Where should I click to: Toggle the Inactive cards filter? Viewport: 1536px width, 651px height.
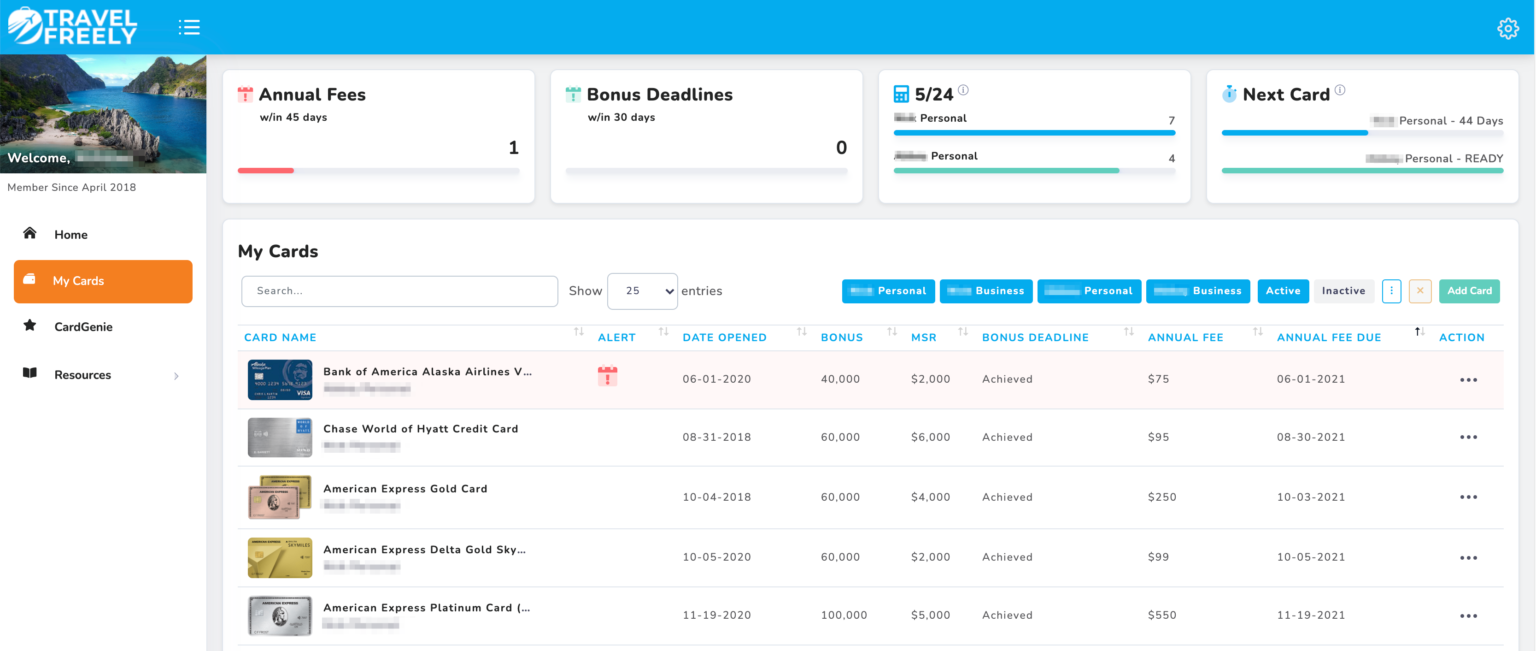pyautogui.click(x=1343, y=291)
